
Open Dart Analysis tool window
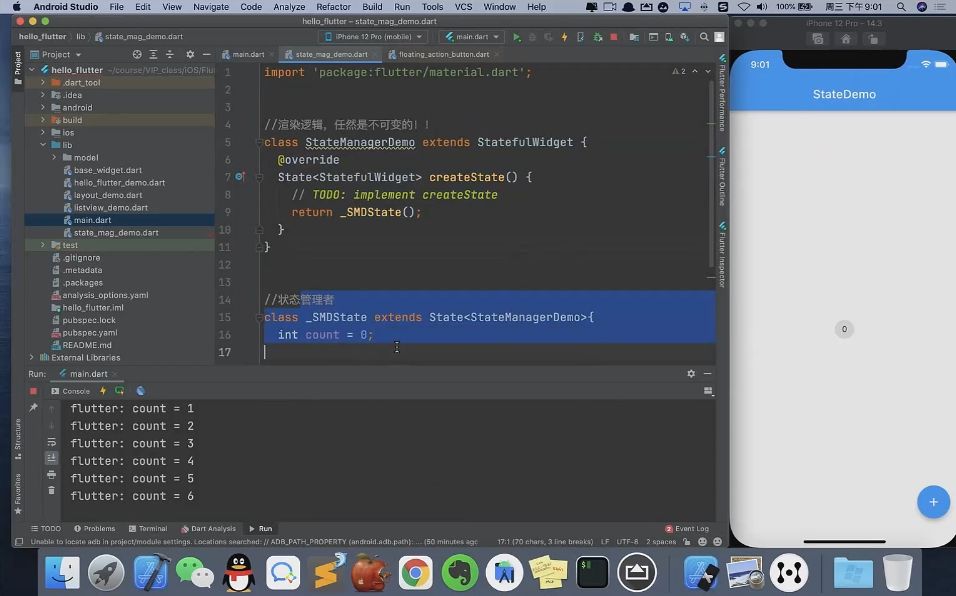[x=209, y=528]
